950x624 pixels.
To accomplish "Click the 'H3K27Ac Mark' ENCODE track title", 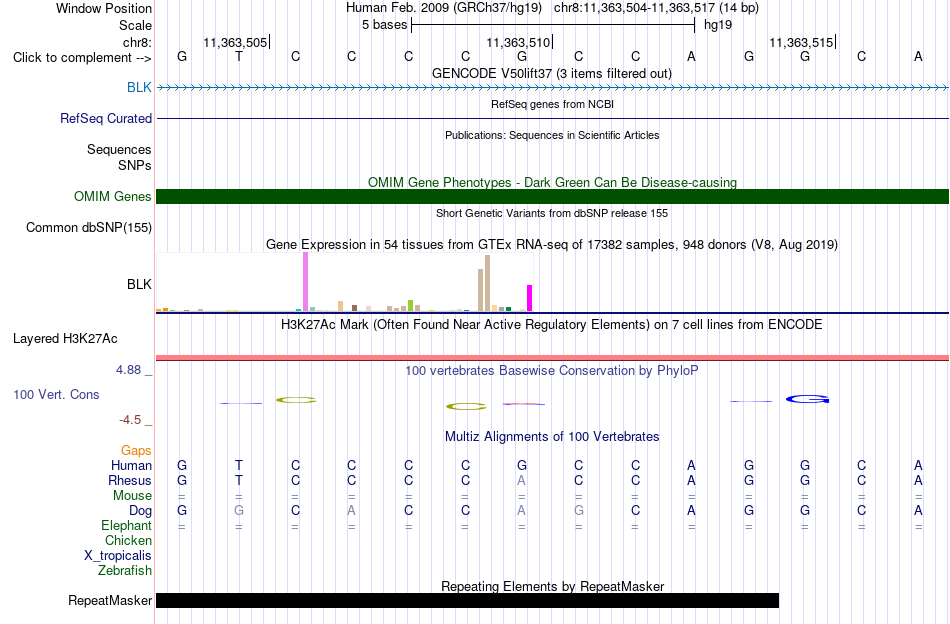I will tap(552, 325).
